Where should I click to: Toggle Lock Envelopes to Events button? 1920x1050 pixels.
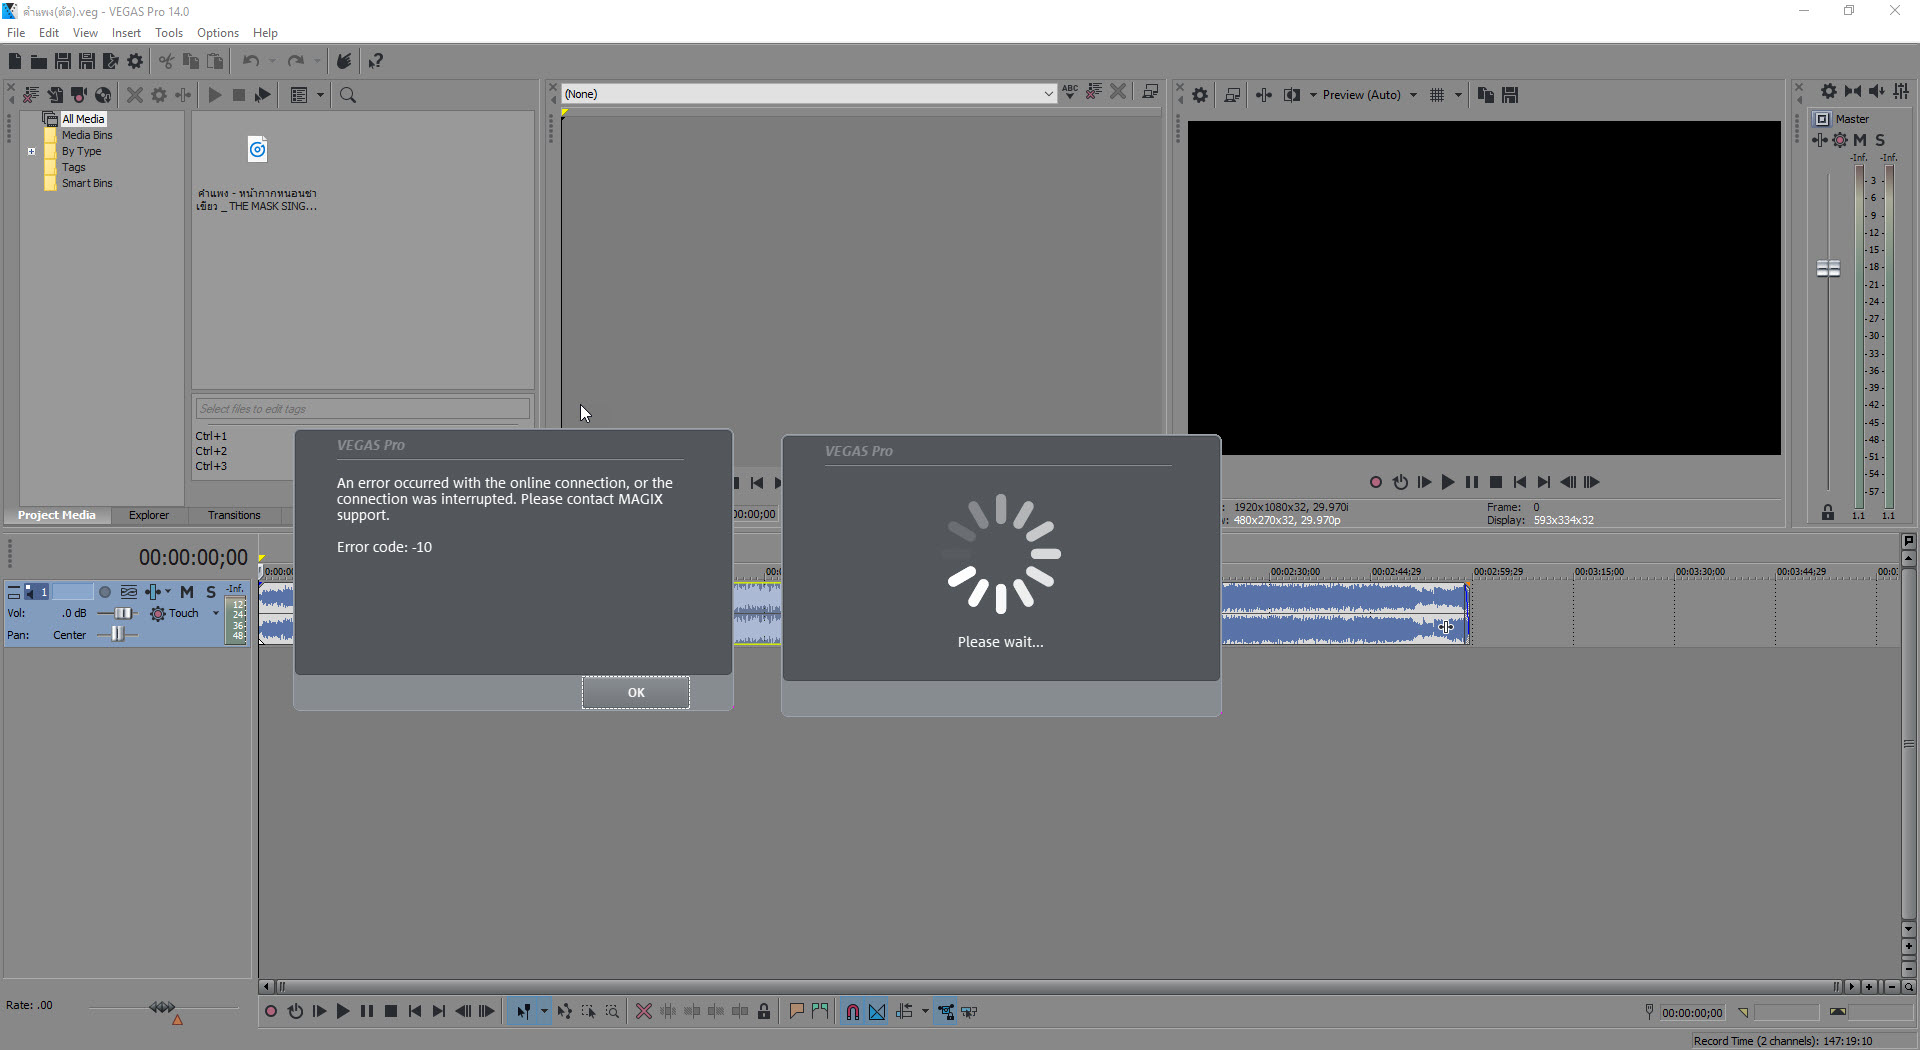946,1012
